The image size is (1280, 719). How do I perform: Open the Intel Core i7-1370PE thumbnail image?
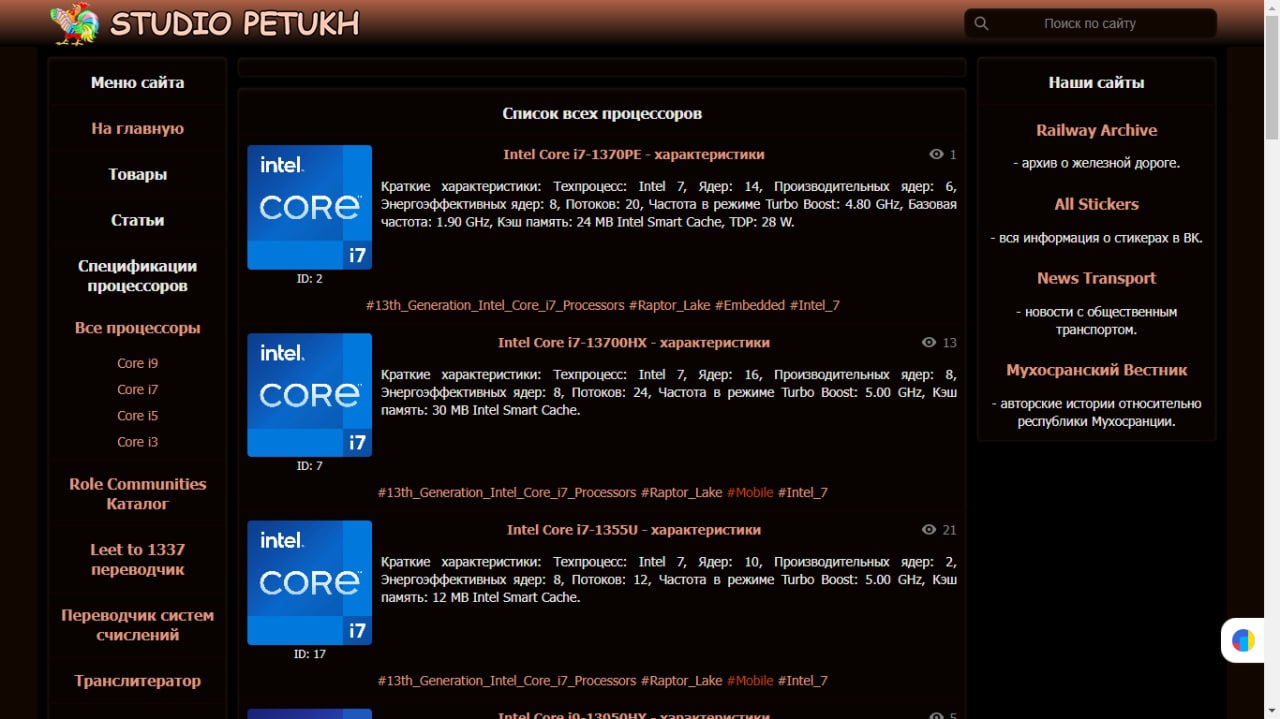click(x=310, y=207)
